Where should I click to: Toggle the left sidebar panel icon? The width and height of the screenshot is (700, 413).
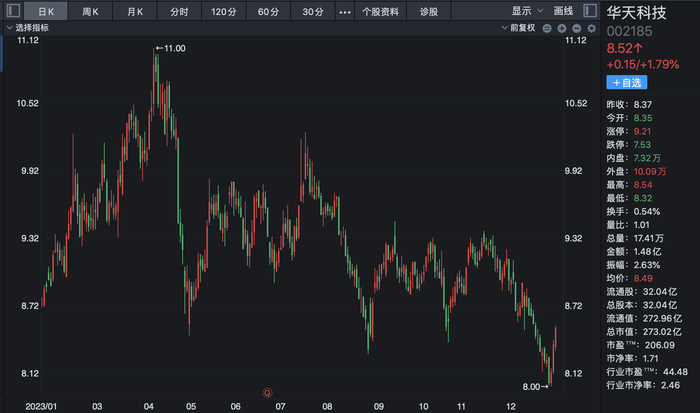click(13, 11)
